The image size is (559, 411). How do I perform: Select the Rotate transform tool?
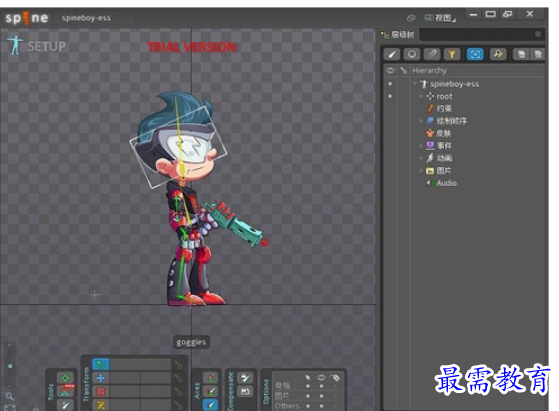(x=101, y=364)
